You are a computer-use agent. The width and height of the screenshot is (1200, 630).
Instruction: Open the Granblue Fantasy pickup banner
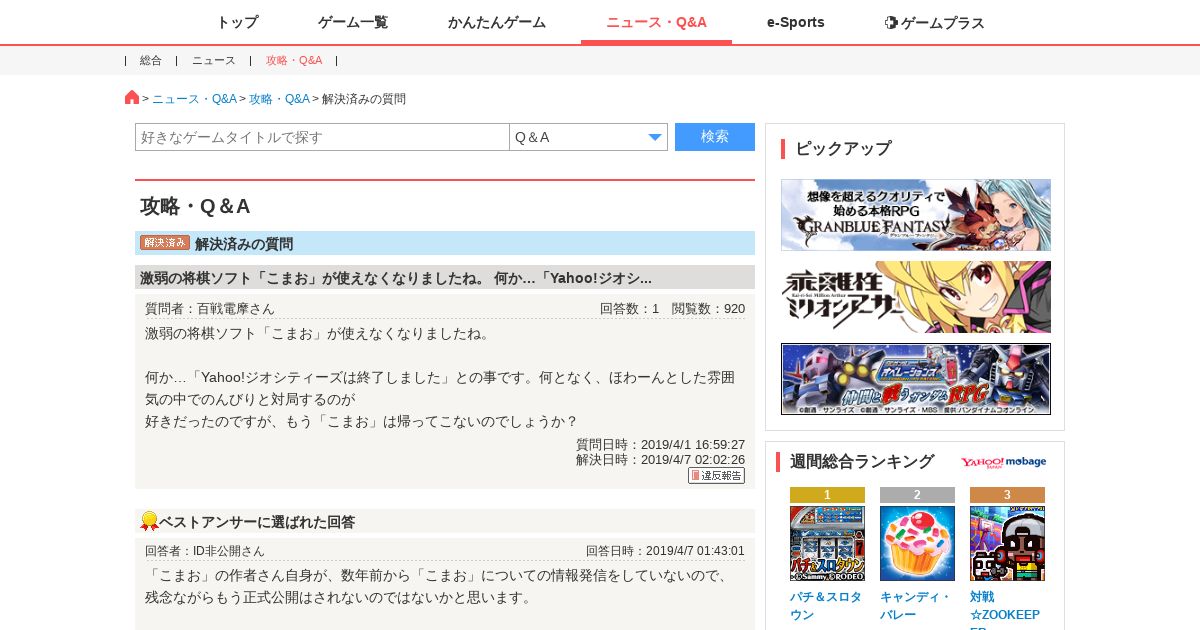[916, 215]
